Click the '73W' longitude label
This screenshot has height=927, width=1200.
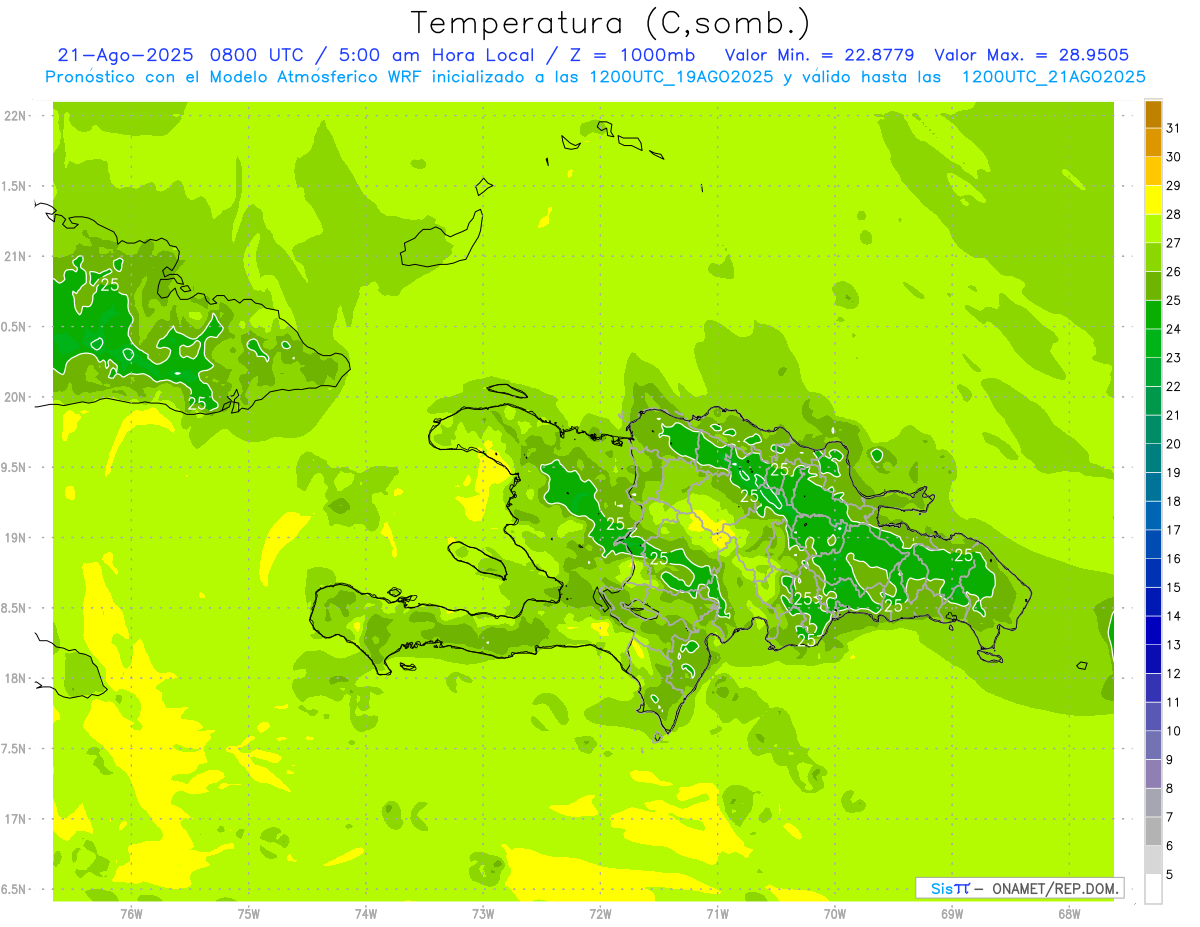click(483, 914)
